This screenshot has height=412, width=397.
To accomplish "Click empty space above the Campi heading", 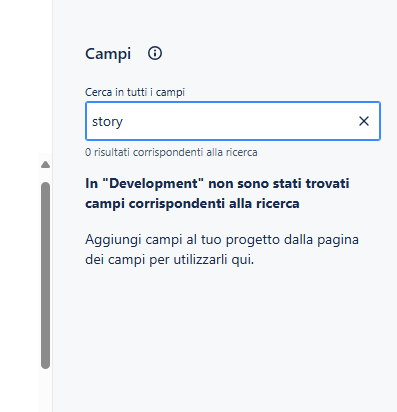I will point(223,20).
